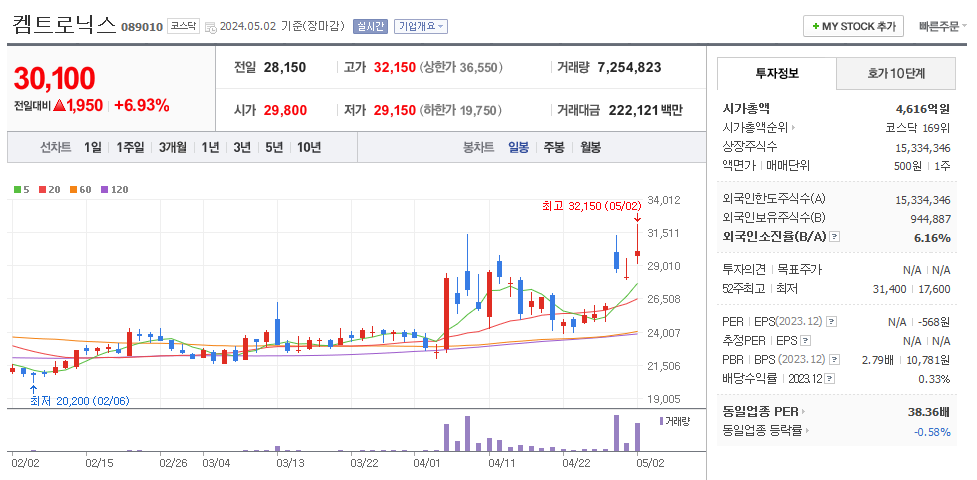Click the 투자의견 label
Viewport: 977px width, 480px height.
click(x=744, y=269)
